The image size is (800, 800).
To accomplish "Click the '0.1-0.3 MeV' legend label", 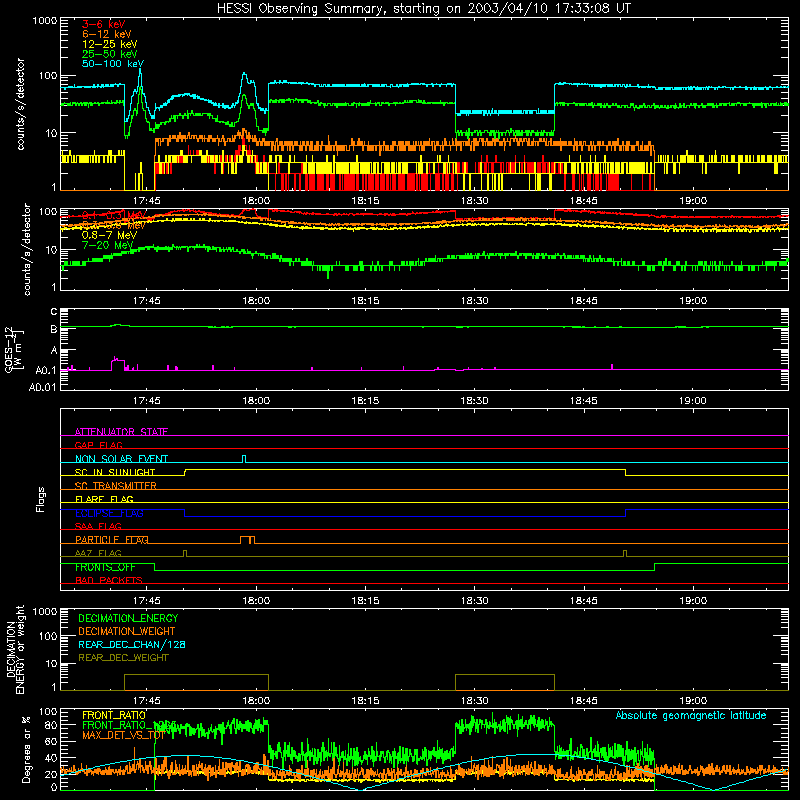I will pos(114,215).
